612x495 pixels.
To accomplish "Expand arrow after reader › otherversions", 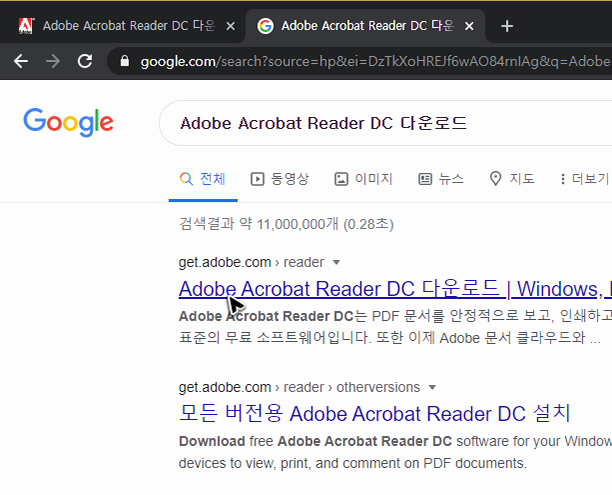I will coord(432,388).
